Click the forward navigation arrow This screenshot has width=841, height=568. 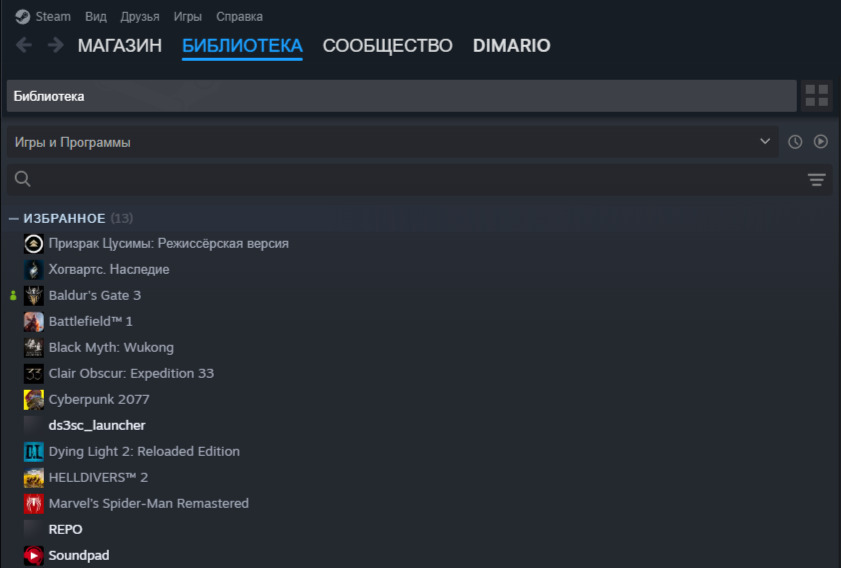click(x=55, y=46)
